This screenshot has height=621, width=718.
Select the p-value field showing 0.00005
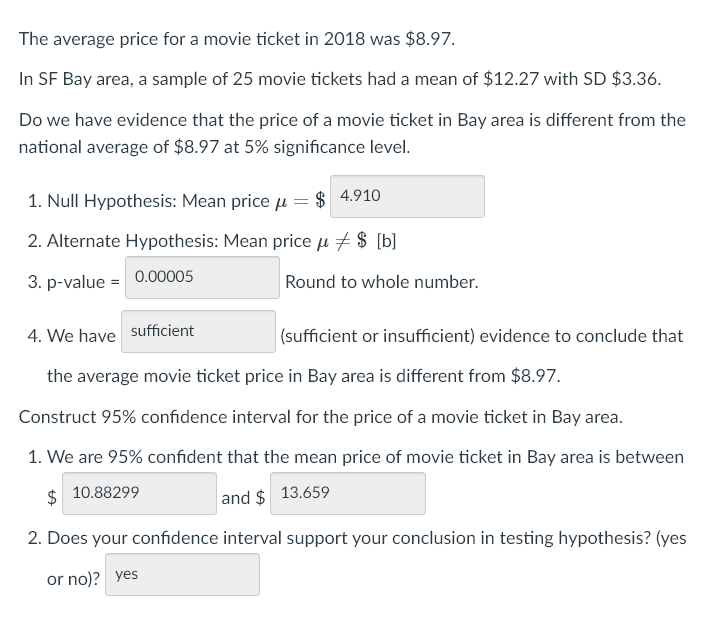[202, 278]
